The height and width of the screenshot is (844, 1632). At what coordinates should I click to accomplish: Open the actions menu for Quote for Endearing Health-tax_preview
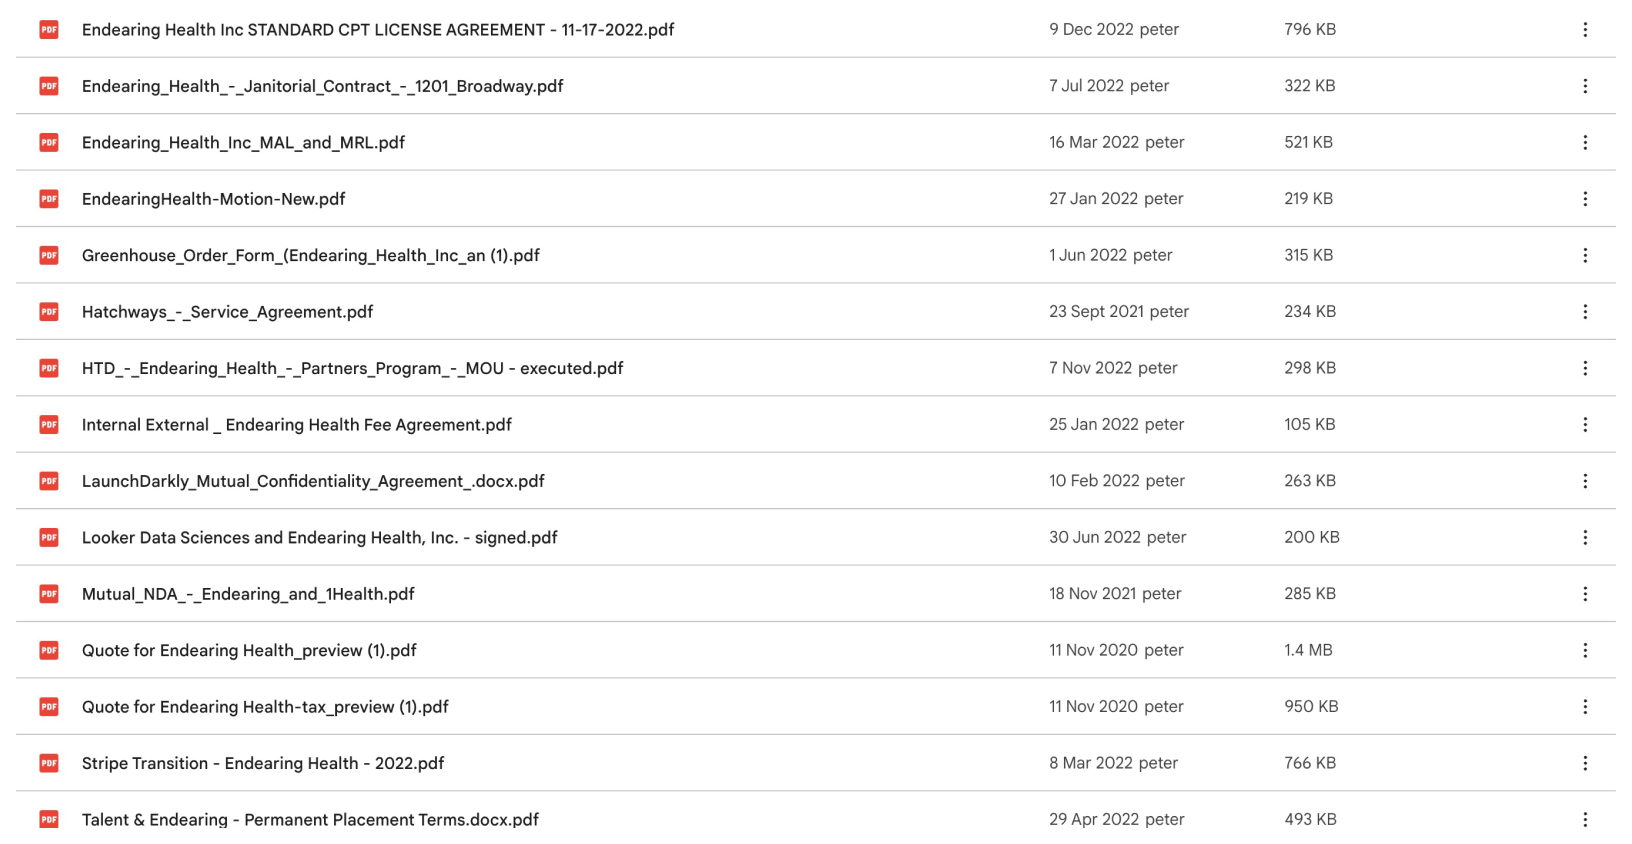[x=1585, y=706]
